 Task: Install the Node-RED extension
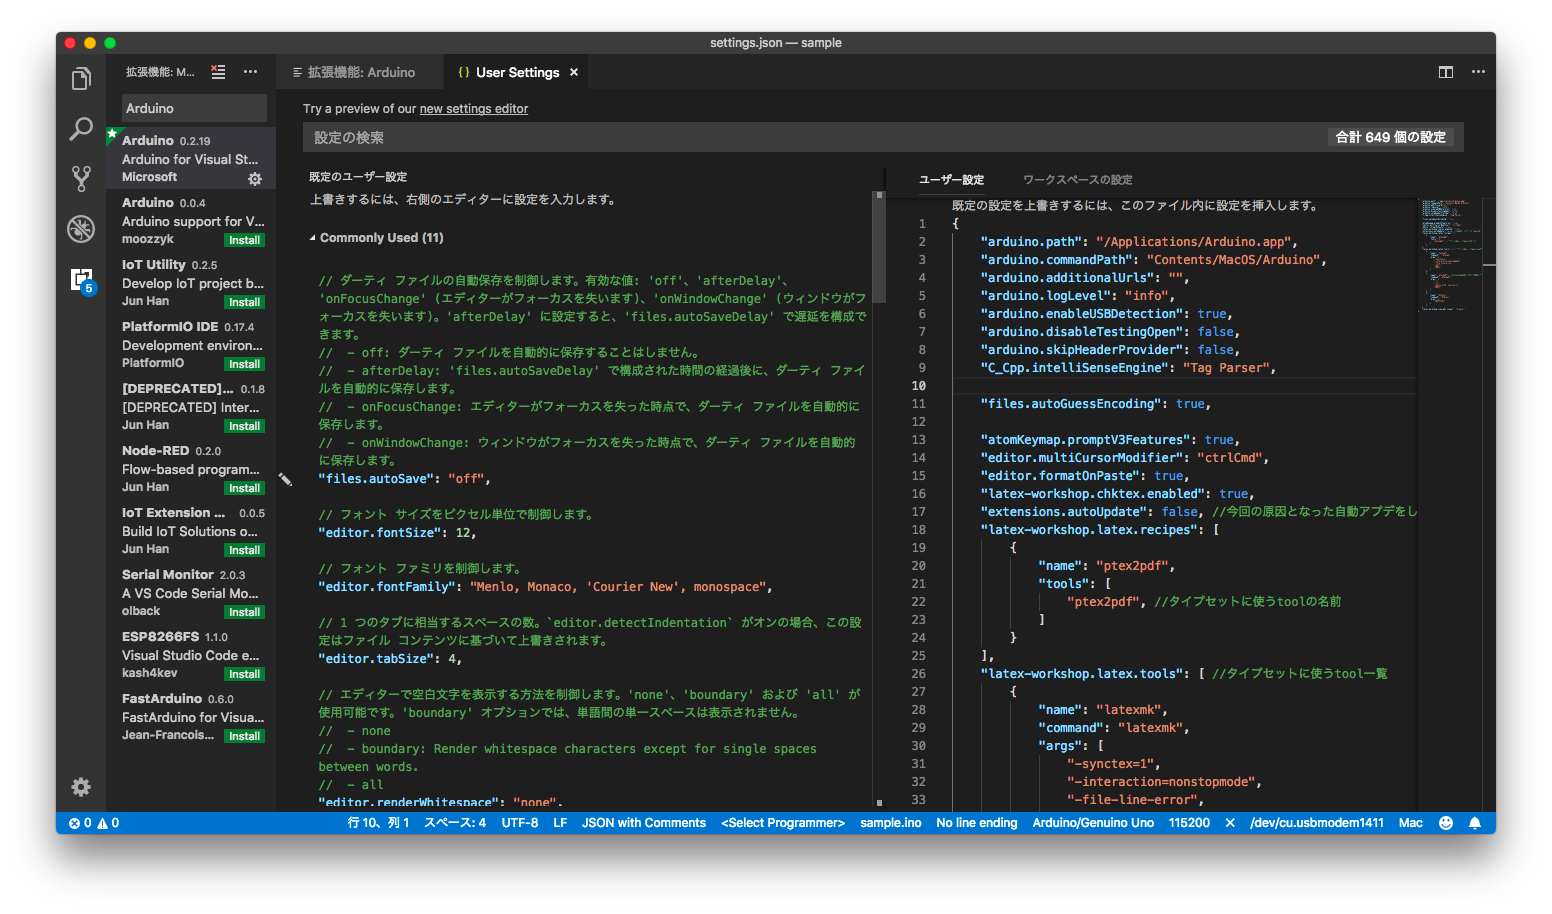coord(244,487)
